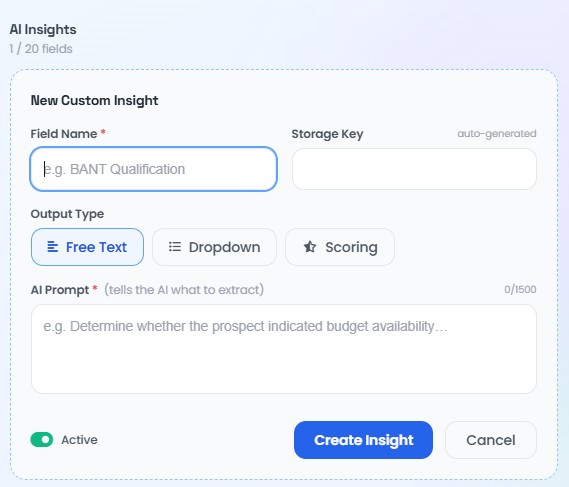Click inside the Storage Key field
This screenshot has height=487, width=569.
pos(414,169)
